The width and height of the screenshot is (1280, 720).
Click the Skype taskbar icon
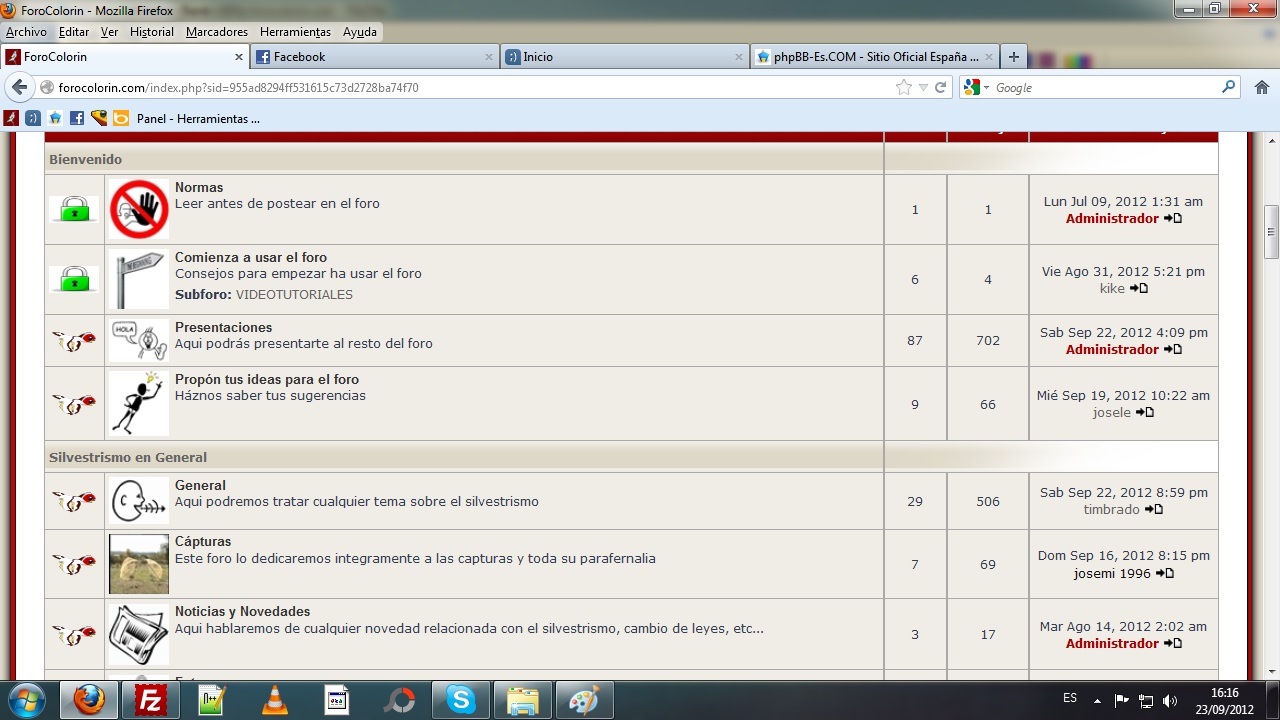461,700
